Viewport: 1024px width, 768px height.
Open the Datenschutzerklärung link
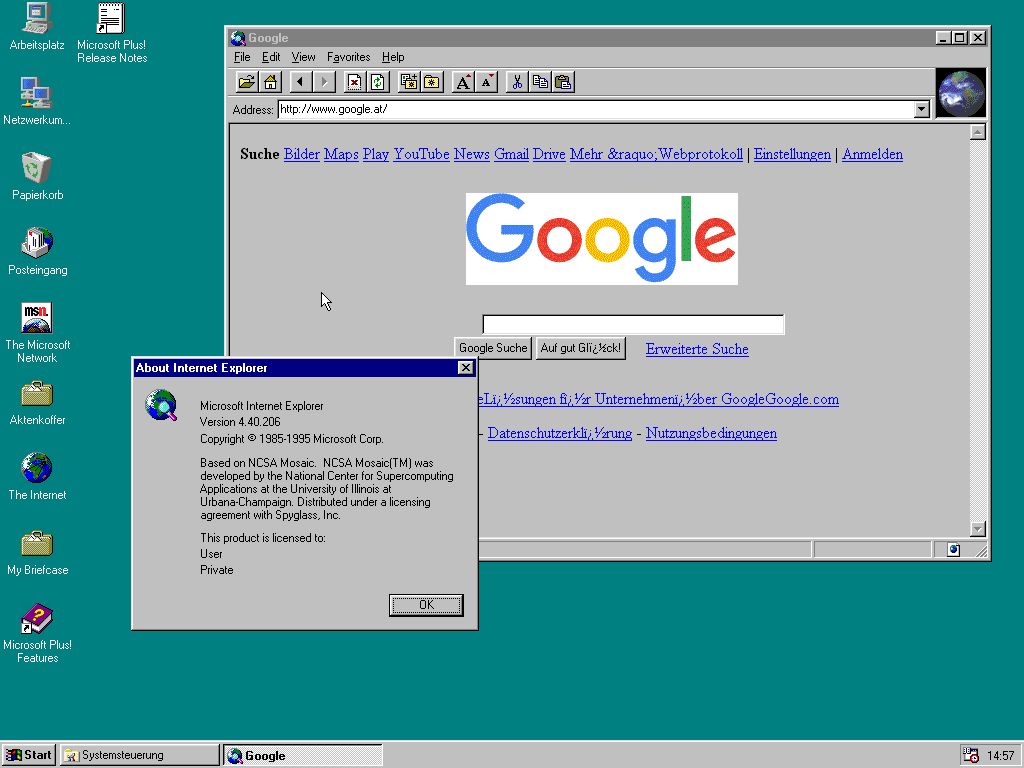pyautogui.click(x=560, y=434)
